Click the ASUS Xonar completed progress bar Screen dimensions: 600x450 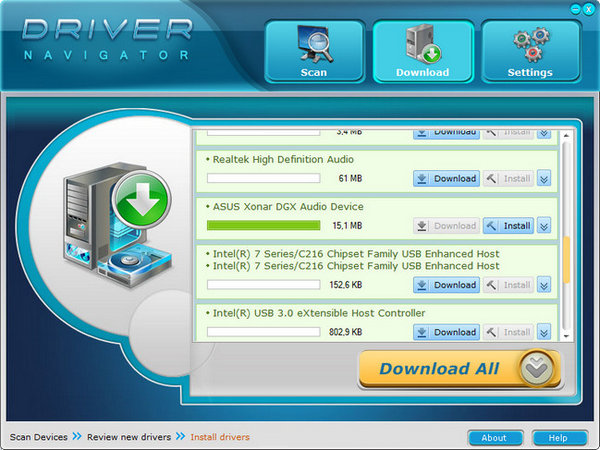click(x=263, y=225)
